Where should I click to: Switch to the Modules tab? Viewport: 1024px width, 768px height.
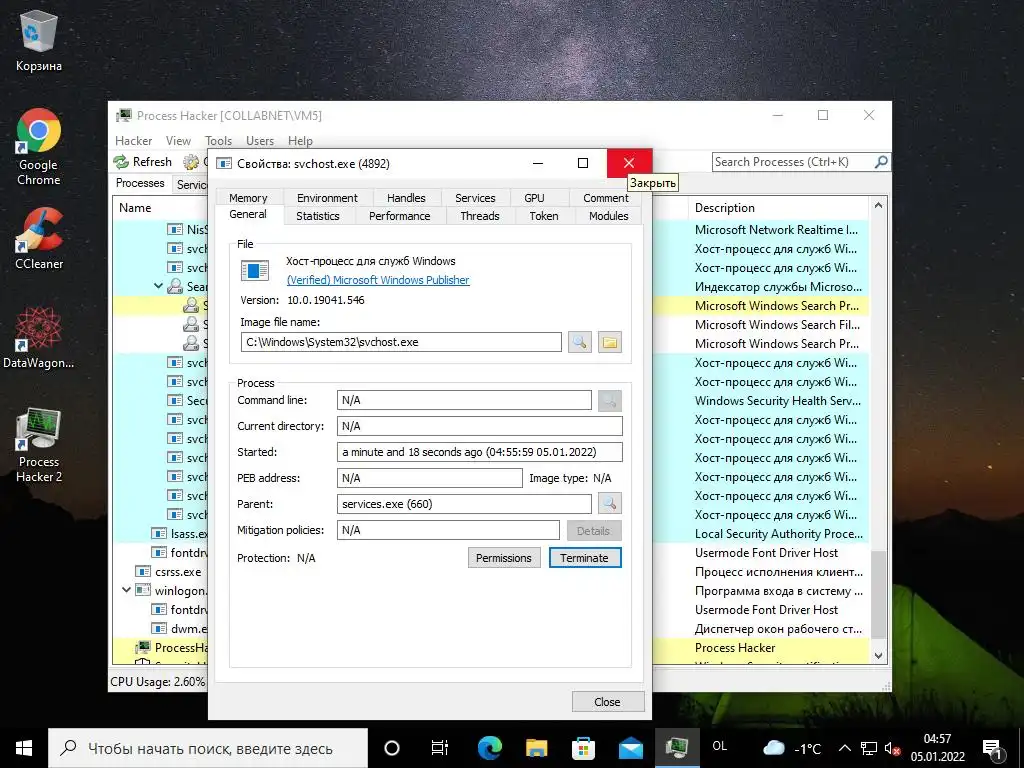click(x=609, y=216)
